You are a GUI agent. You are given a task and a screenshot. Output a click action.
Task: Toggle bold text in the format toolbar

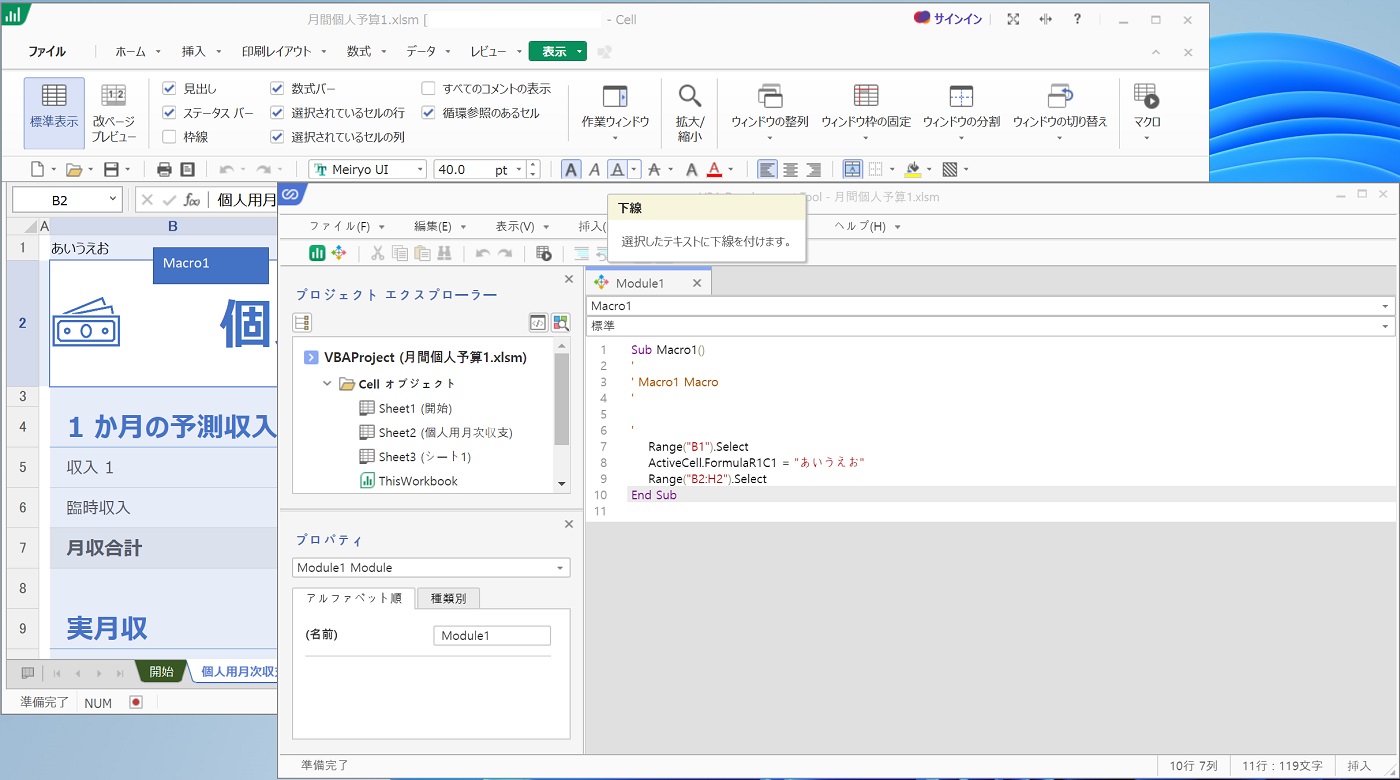pyautogui.click(x=571, y=170)
